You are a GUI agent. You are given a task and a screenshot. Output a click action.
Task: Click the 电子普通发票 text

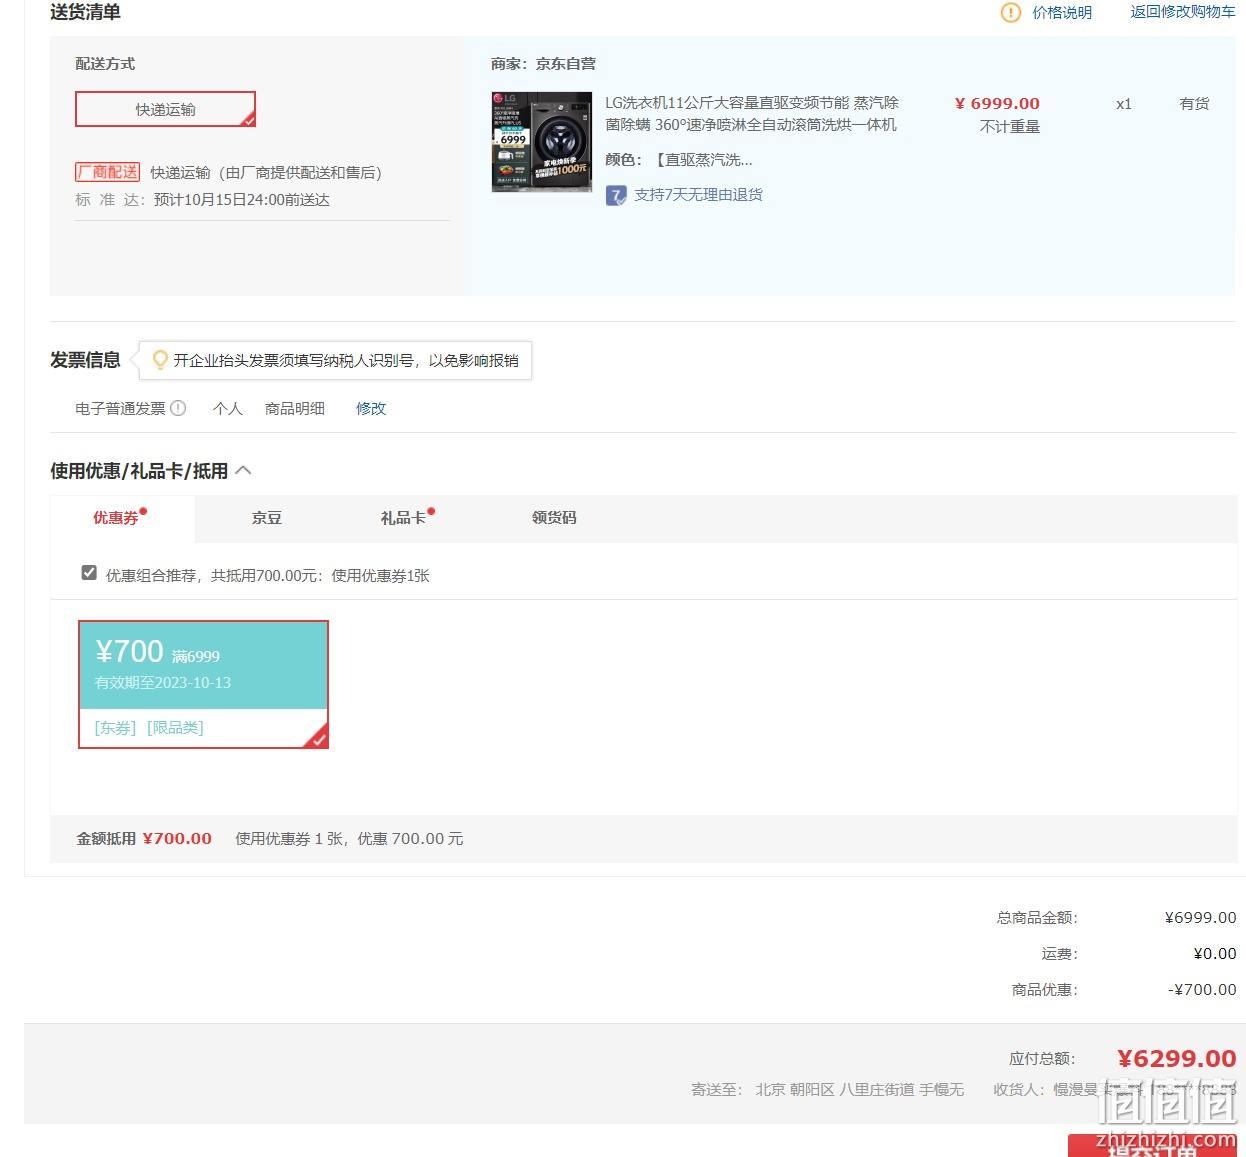coord(120,408)
